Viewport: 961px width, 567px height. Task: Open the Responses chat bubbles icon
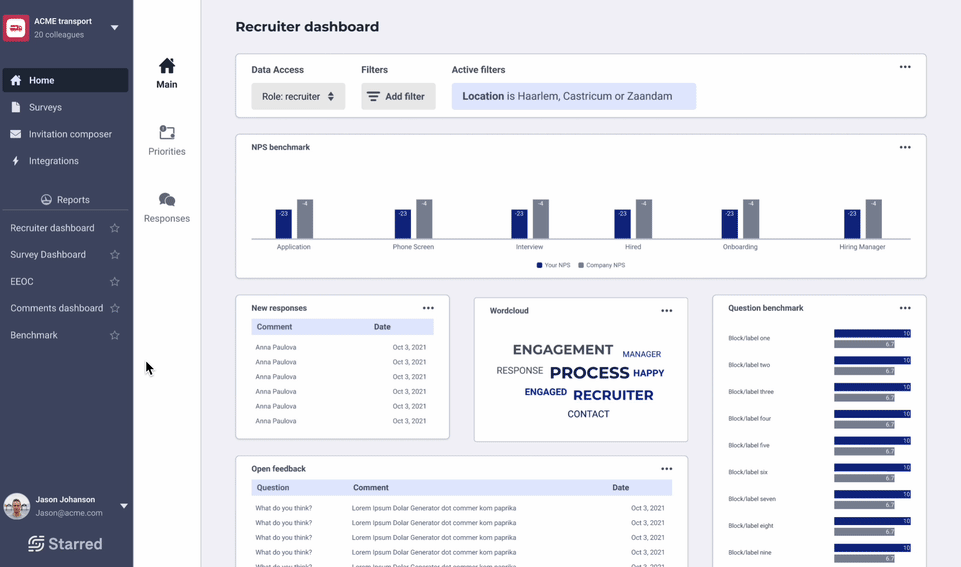tap(167, 199)
